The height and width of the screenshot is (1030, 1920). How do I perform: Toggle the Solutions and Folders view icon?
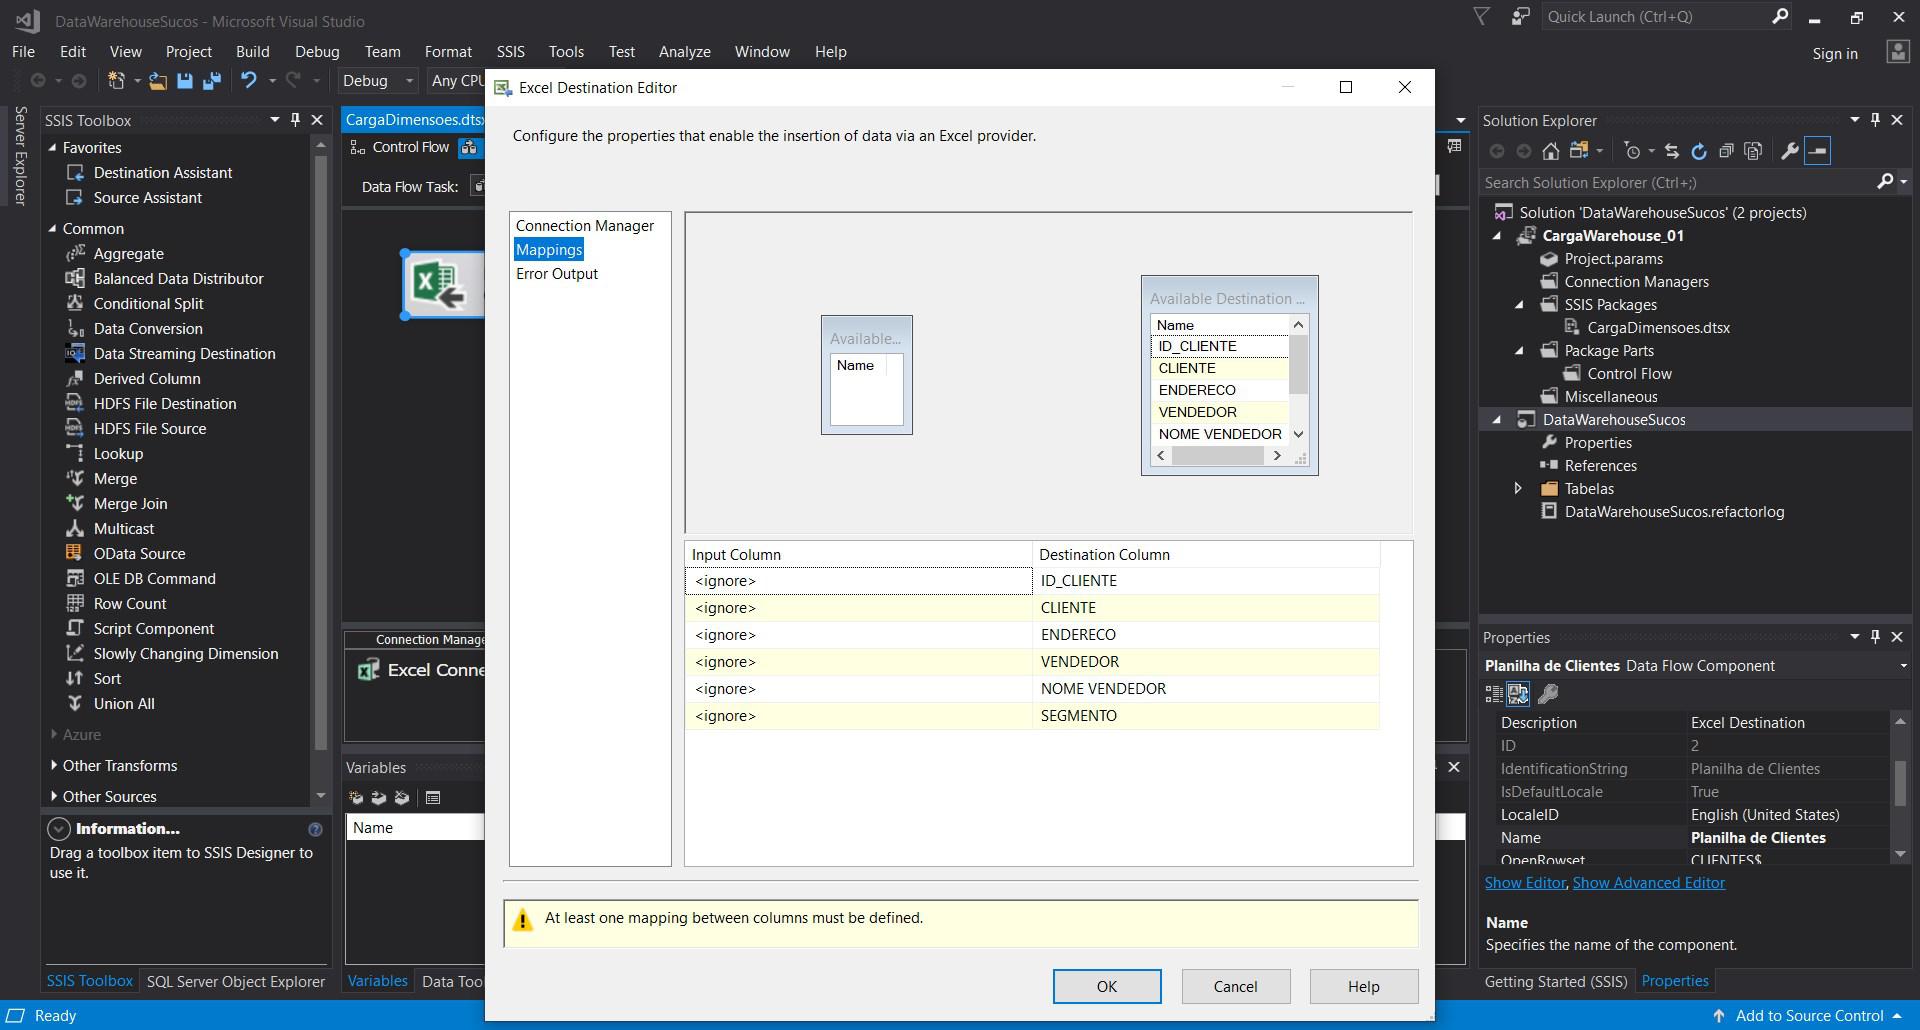click(x=1580, y=151)
